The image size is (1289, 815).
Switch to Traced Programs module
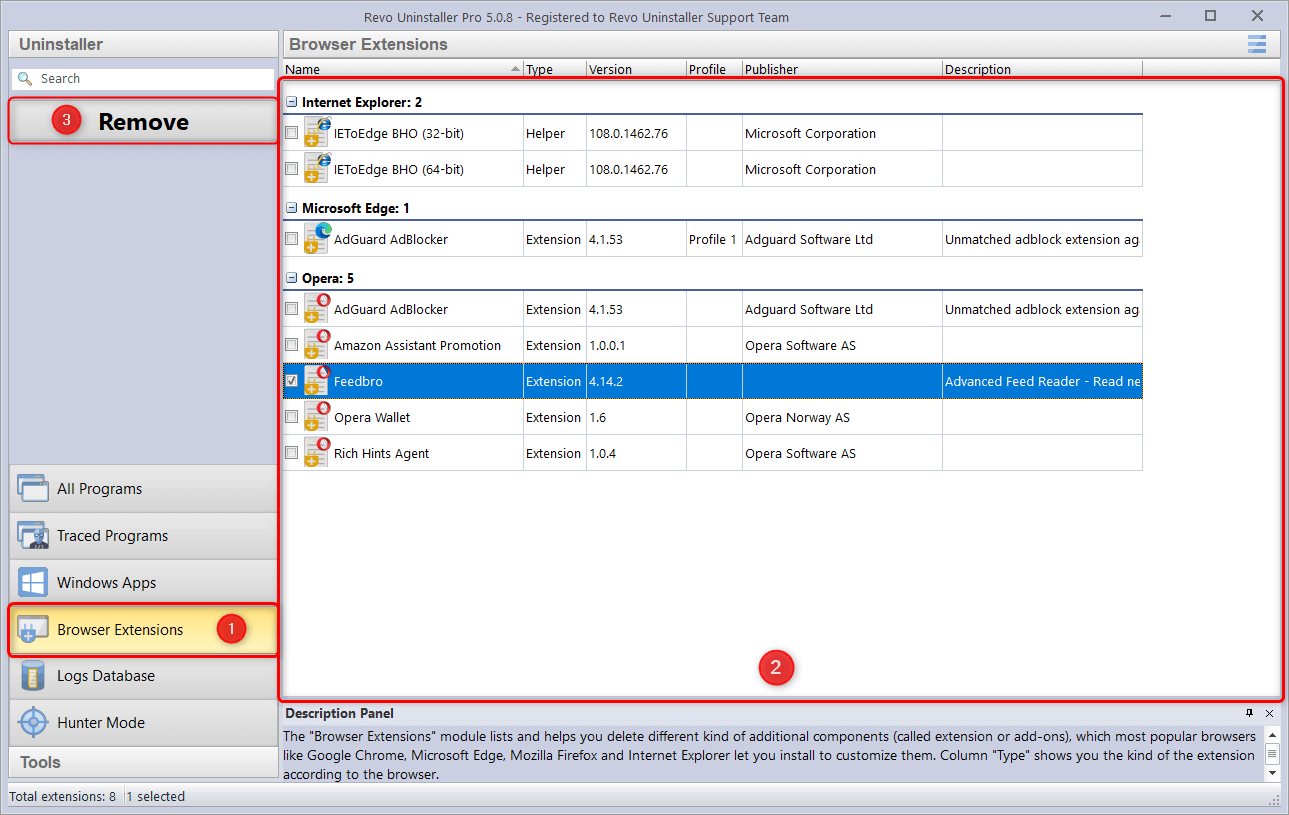[x=143, y=536]
